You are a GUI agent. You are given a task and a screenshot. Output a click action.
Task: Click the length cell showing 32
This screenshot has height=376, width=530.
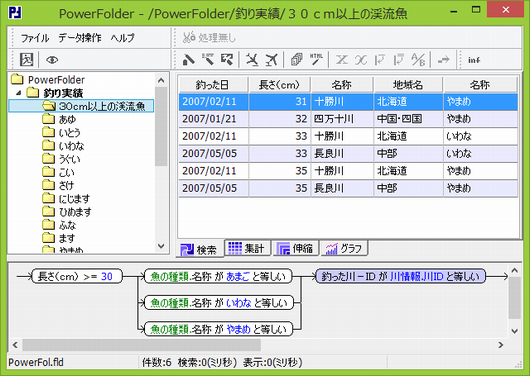279,119
